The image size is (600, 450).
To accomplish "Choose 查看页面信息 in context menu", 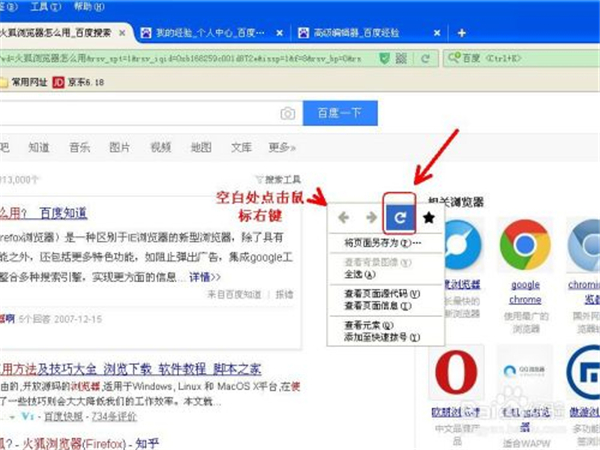I will click(385, 306).
